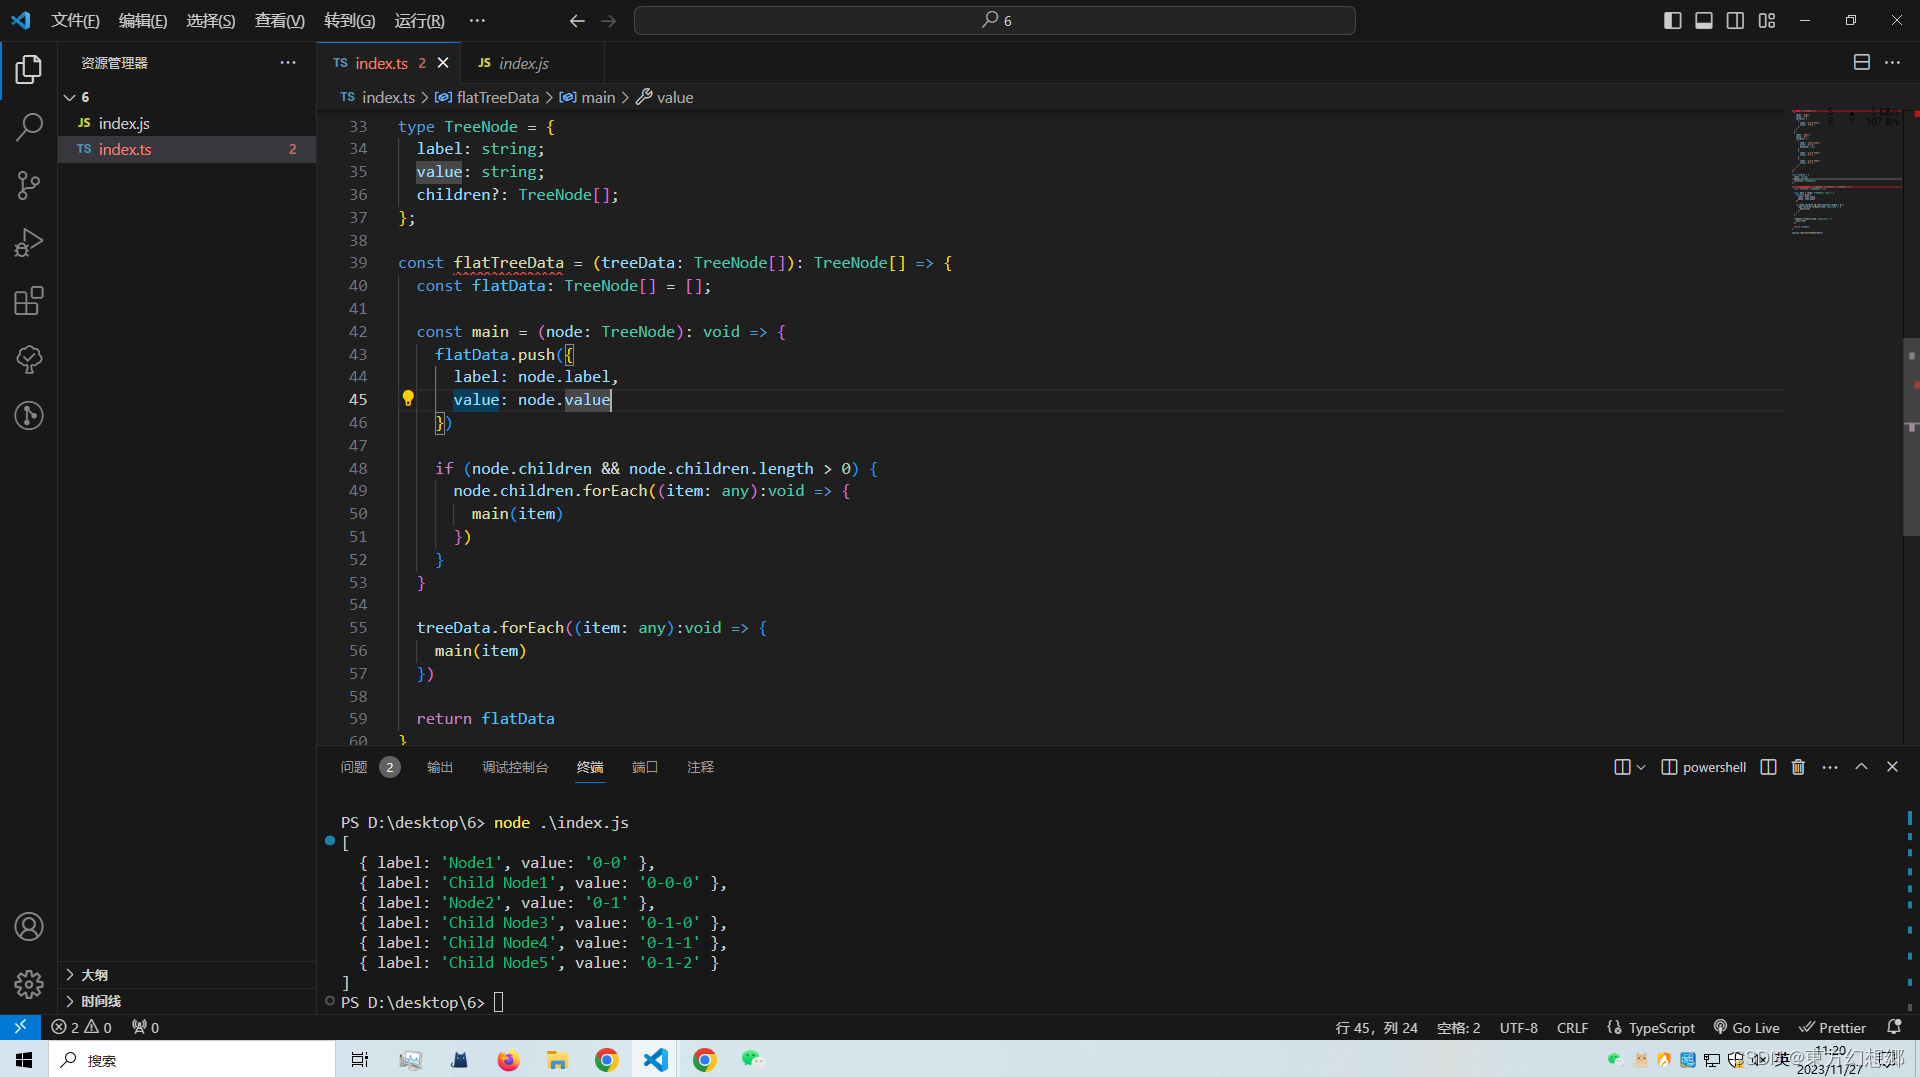Open the Source Control view
Viewport: 1920px width, 1077px height.
pos(29,185)
